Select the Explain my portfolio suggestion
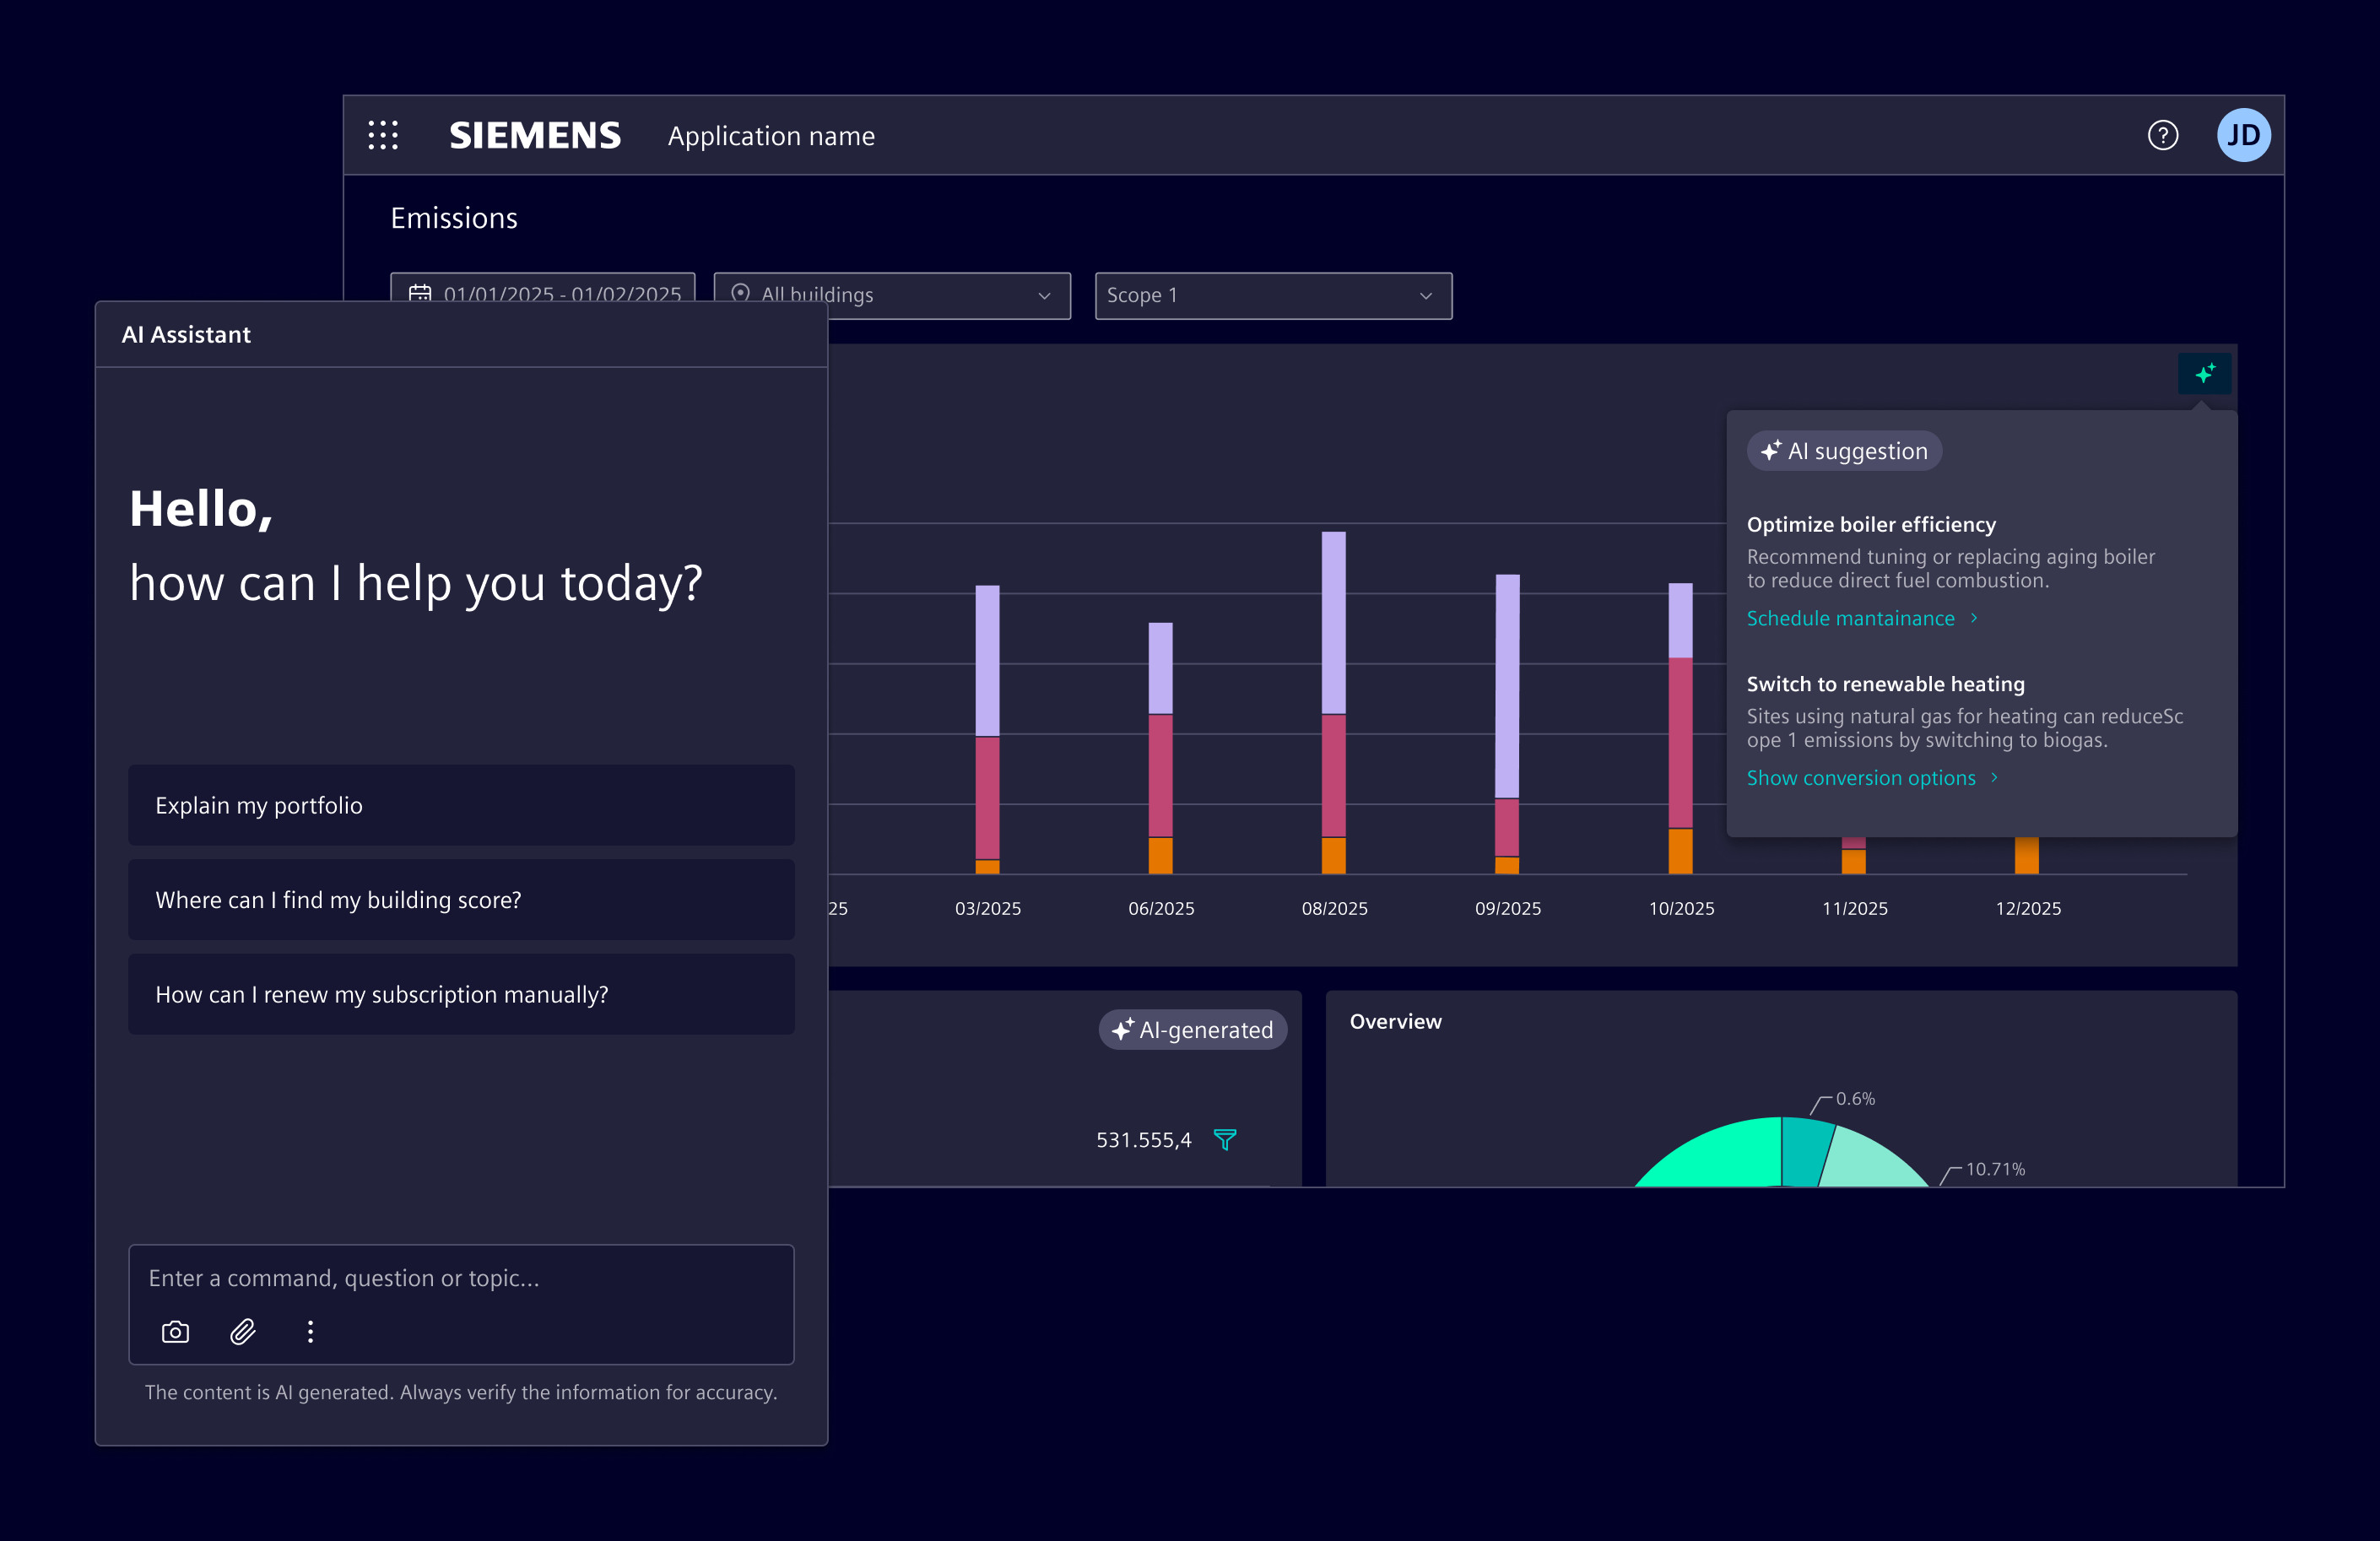 pos(461,805)
